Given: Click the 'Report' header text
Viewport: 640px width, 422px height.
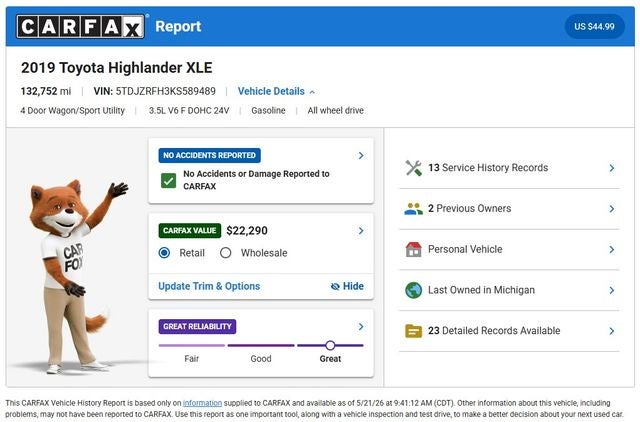Looking at the screenshot, I should click(x=178, y=27).
